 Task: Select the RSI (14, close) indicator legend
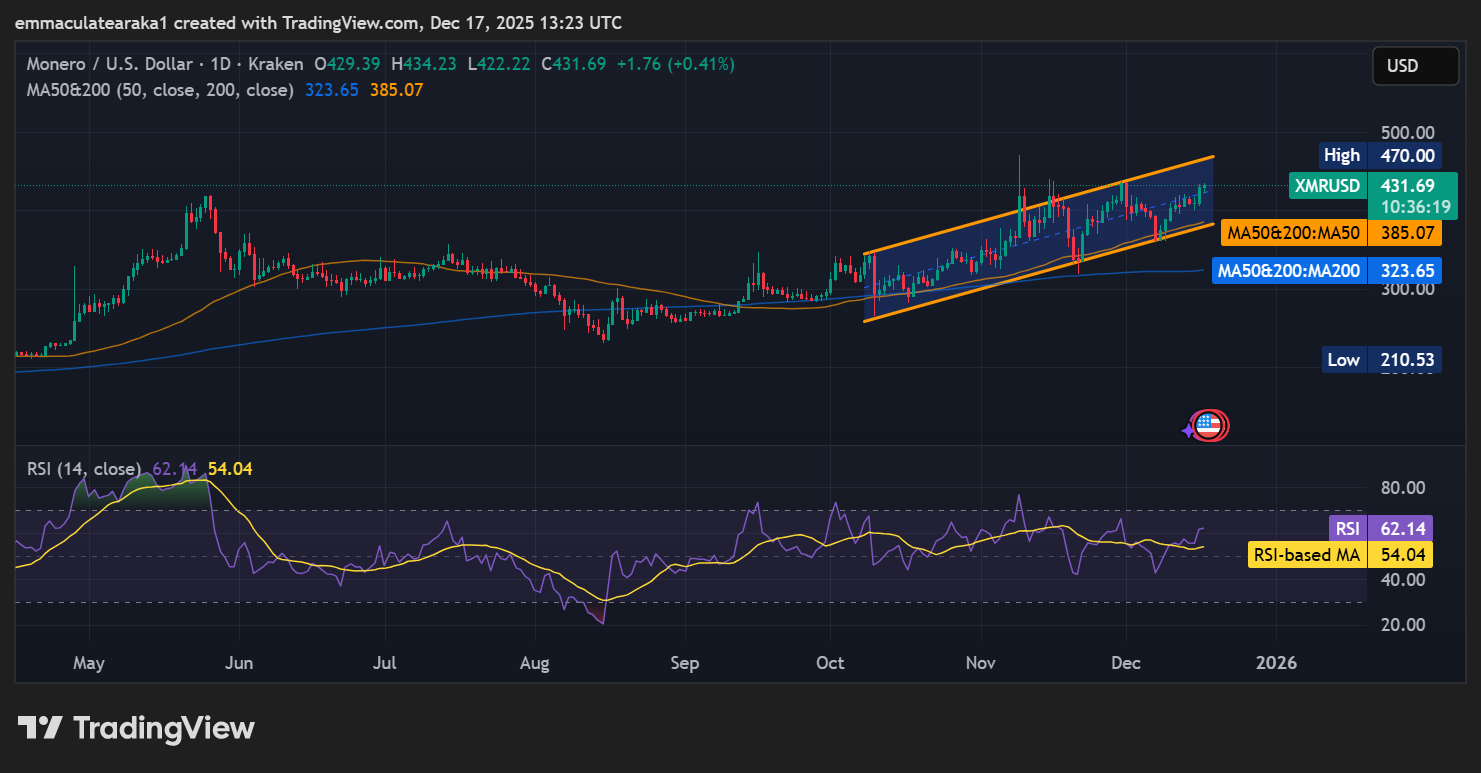coord(84,469)
